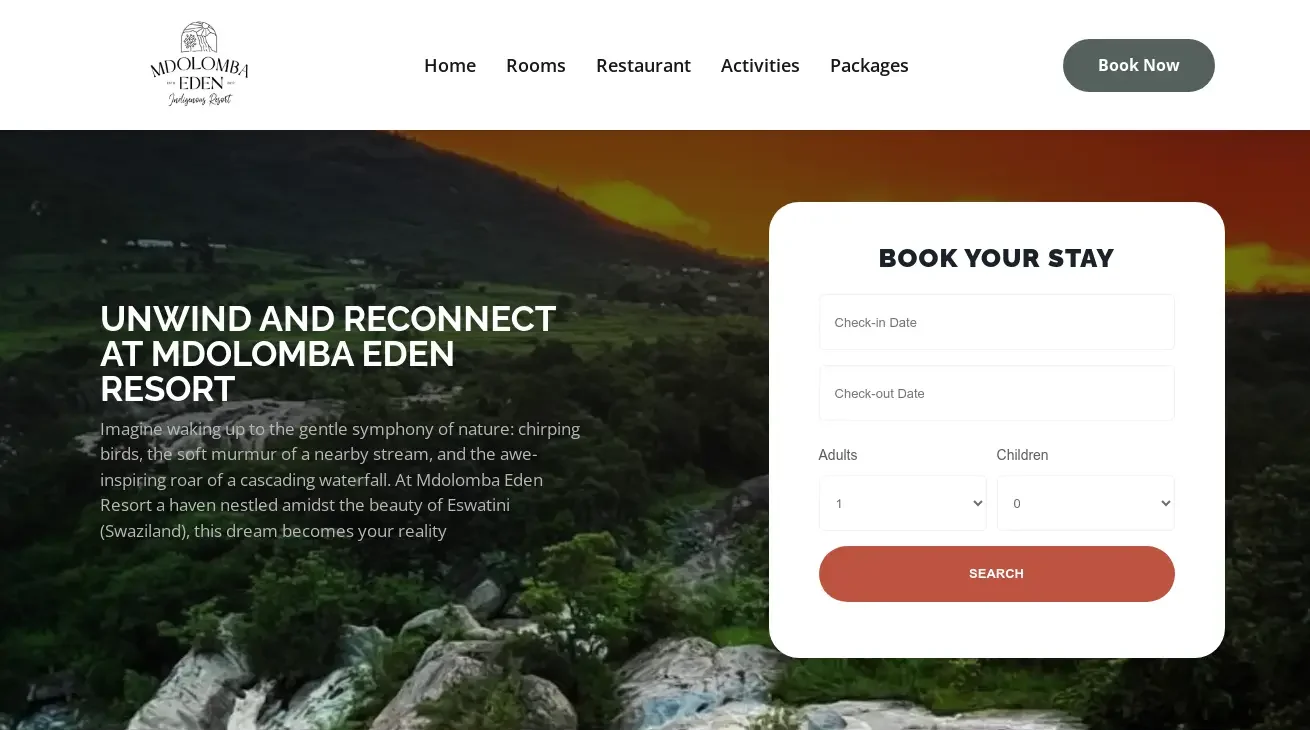Open the Restaurant page
This screenshot has height=730, width=1310.
[643, 65]
